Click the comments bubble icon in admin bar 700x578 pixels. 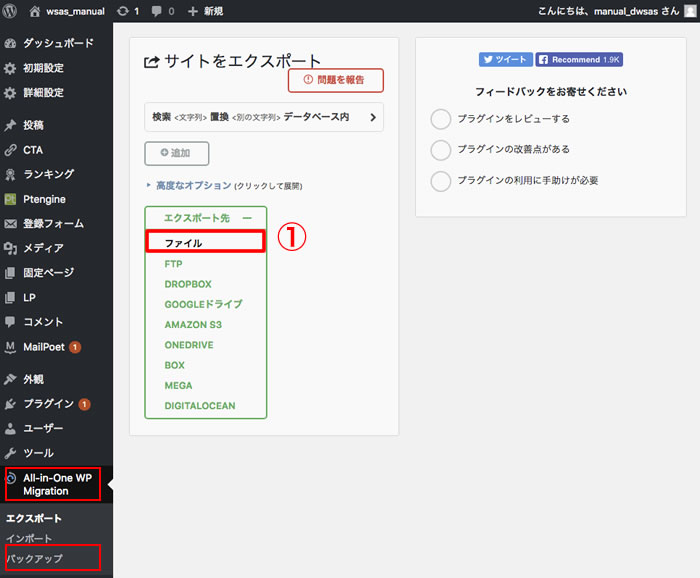coord(158,11)
